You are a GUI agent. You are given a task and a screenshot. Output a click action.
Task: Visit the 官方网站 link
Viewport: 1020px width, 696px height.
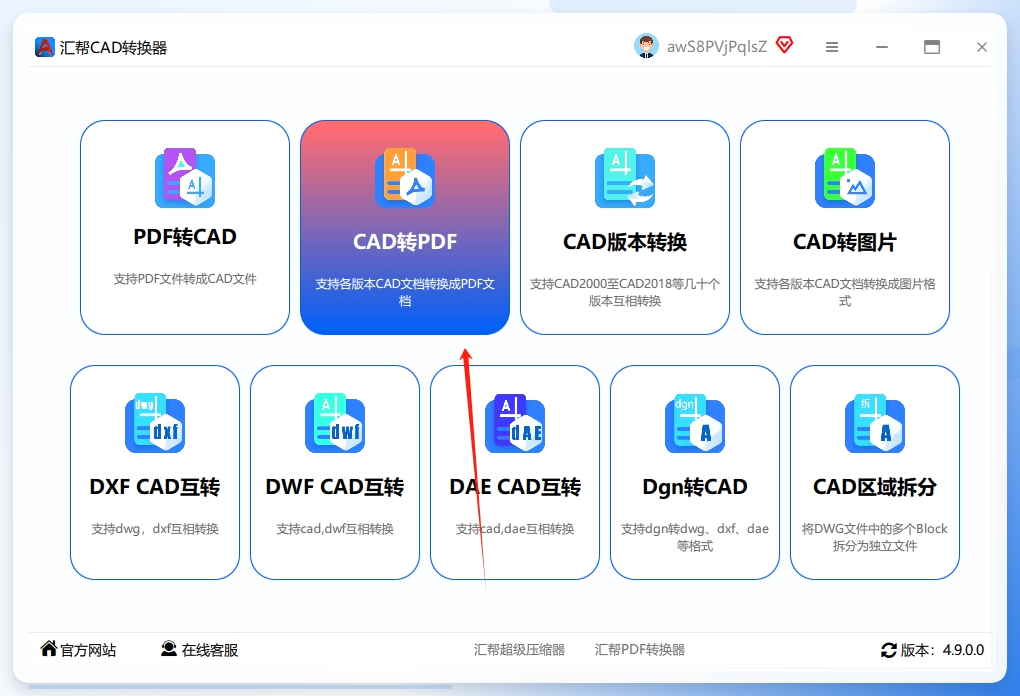(x=88, y=650)
